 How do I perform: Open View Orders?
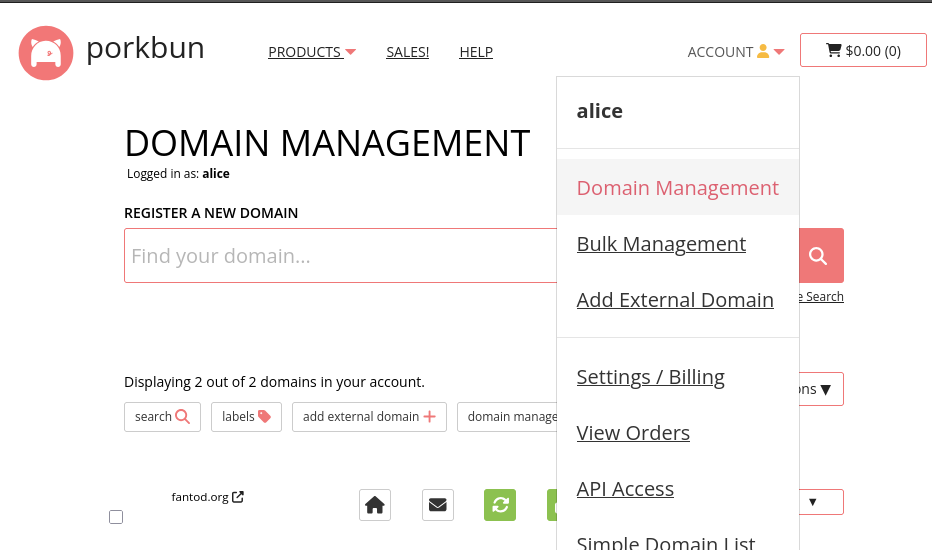pos(633,433)
